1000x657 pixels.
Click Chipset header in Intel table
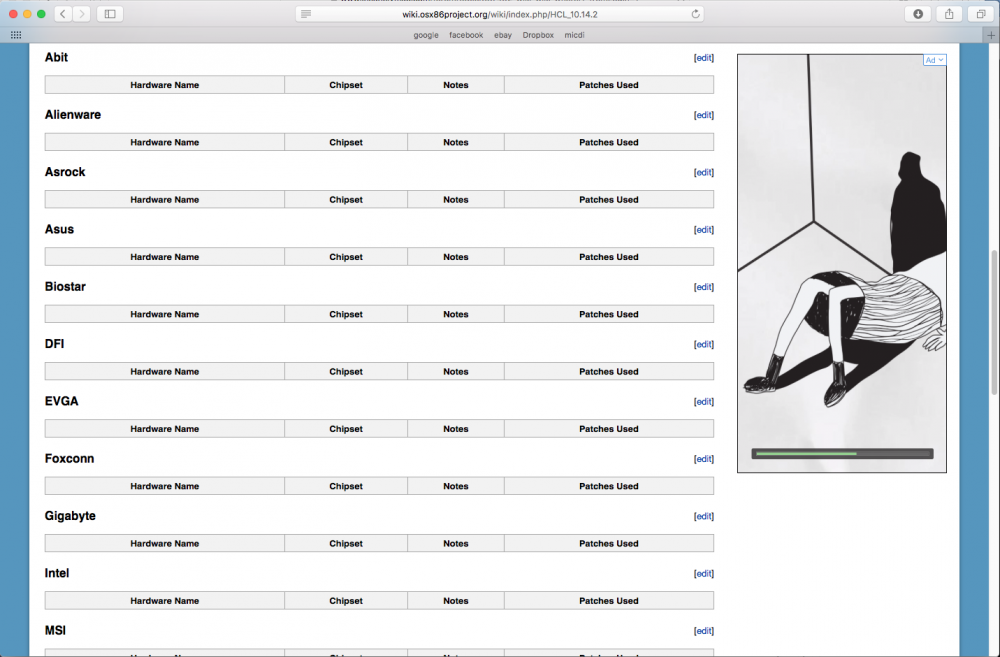point(346,601)
